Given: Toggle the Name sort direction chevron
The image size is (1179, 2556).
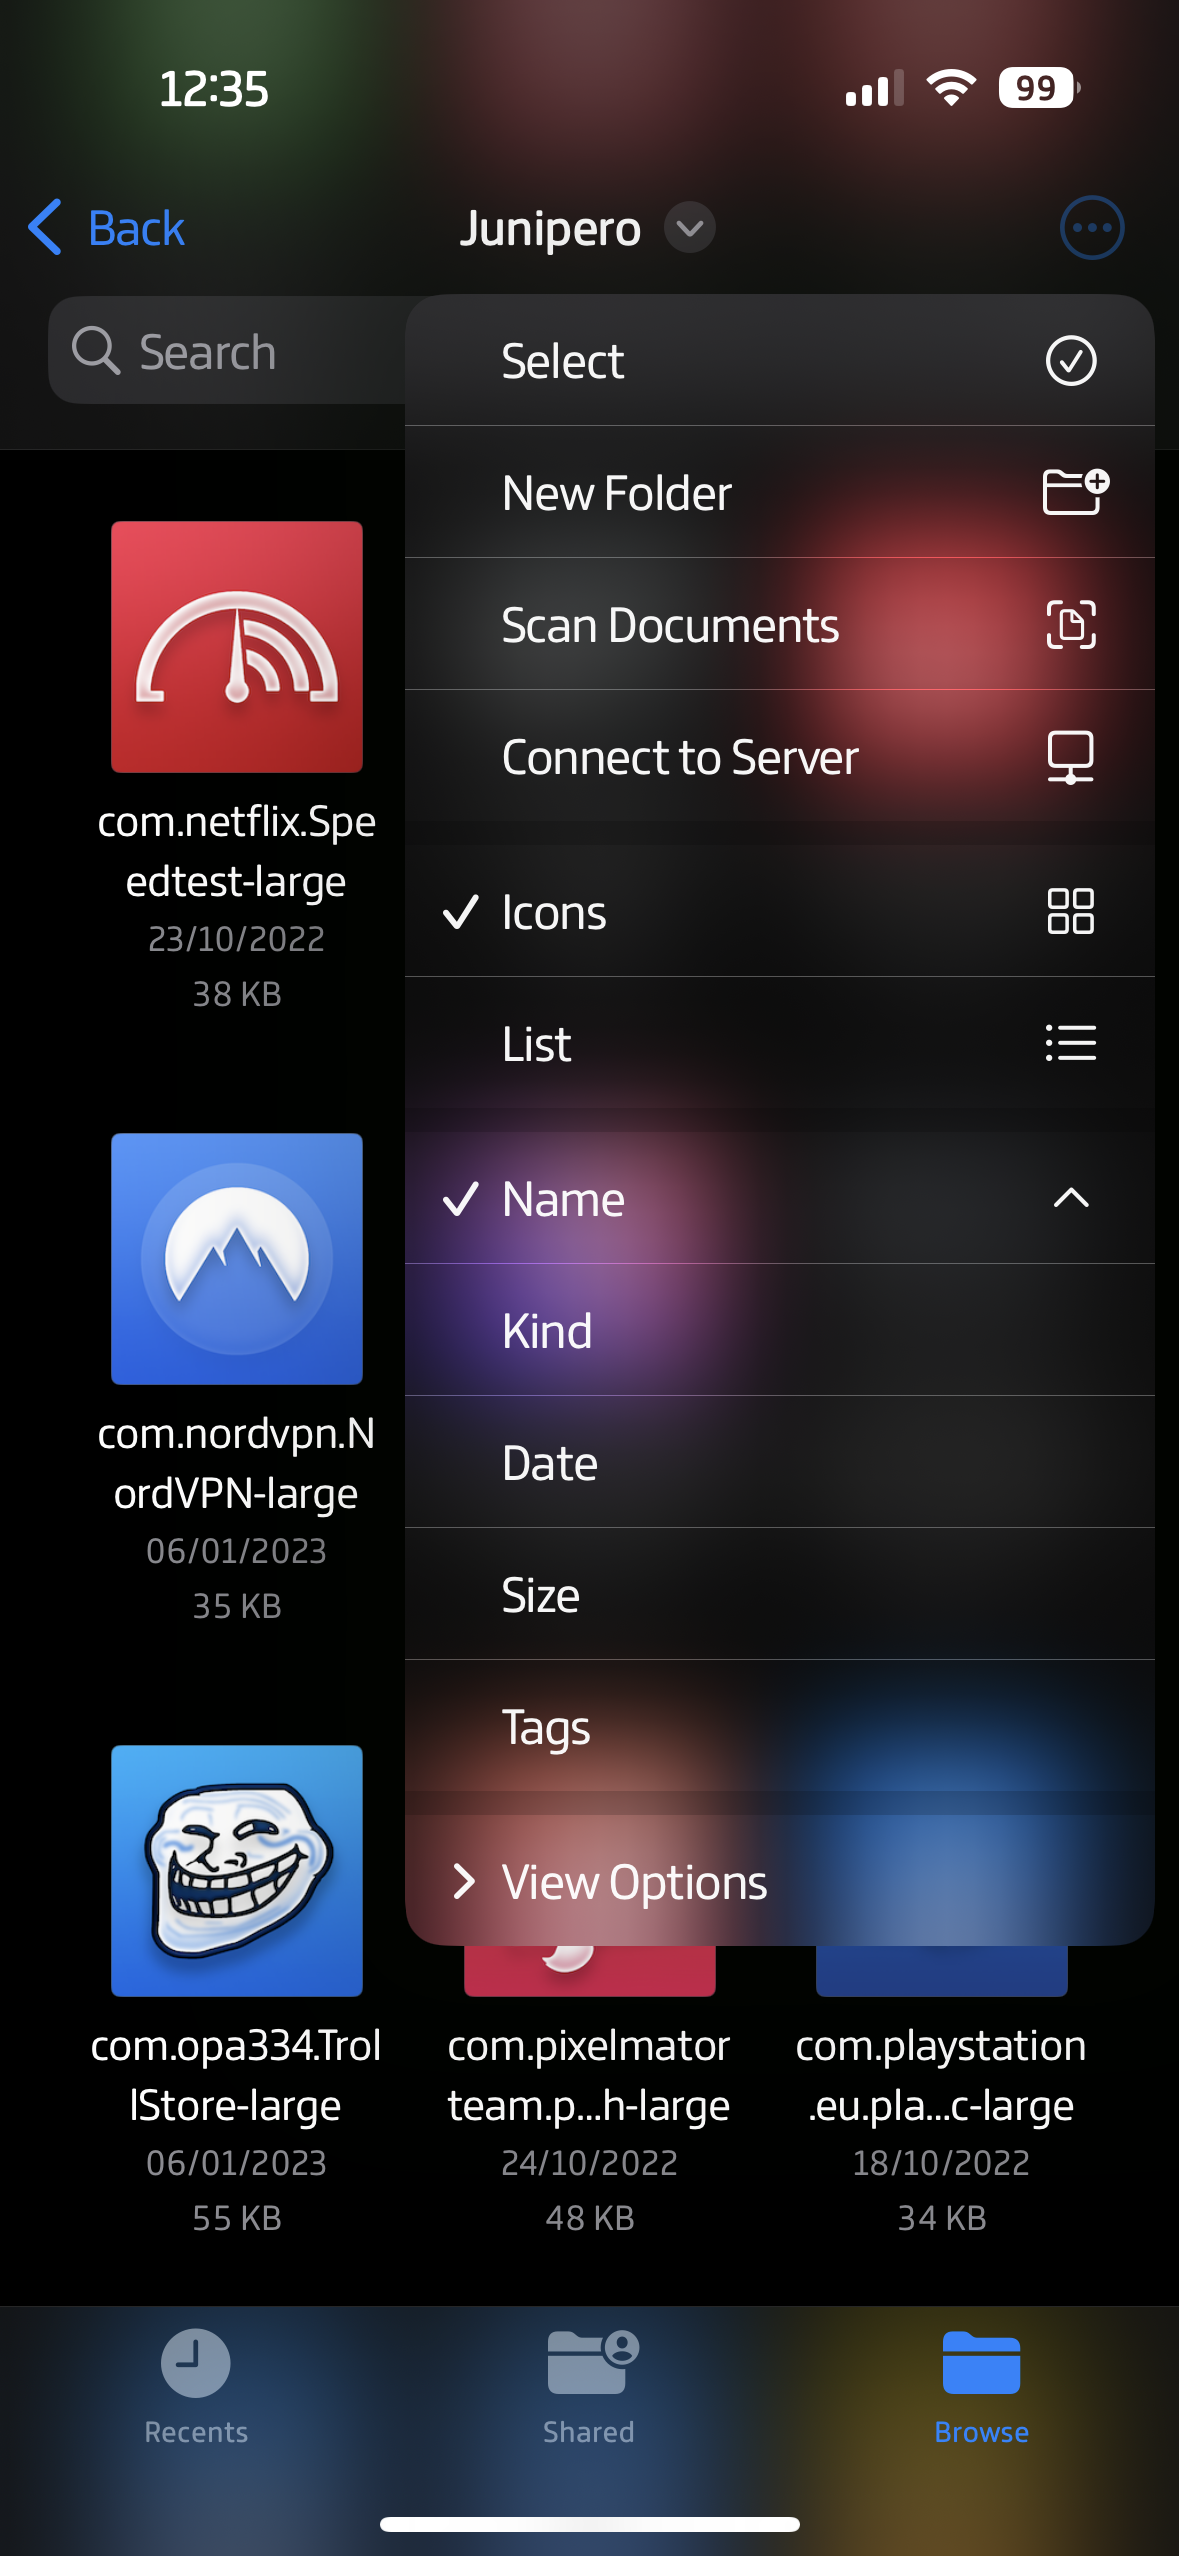Looking at the screenshot, I should (x=1070, y=1198).
